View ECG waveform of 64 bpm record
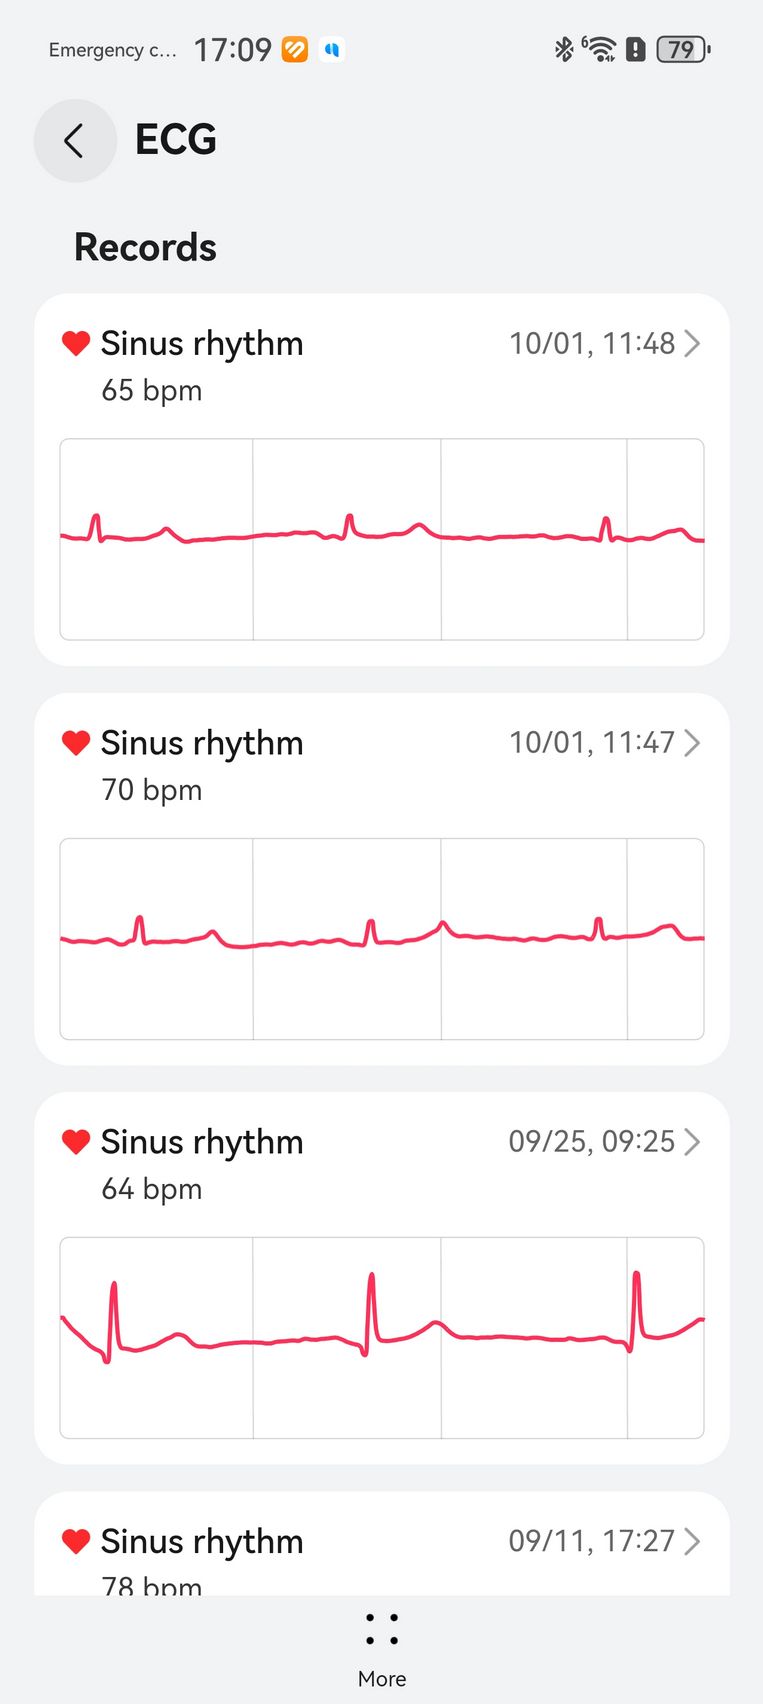The width and height of the screenshot is (763, 1704). click(x=382, y=1338)
